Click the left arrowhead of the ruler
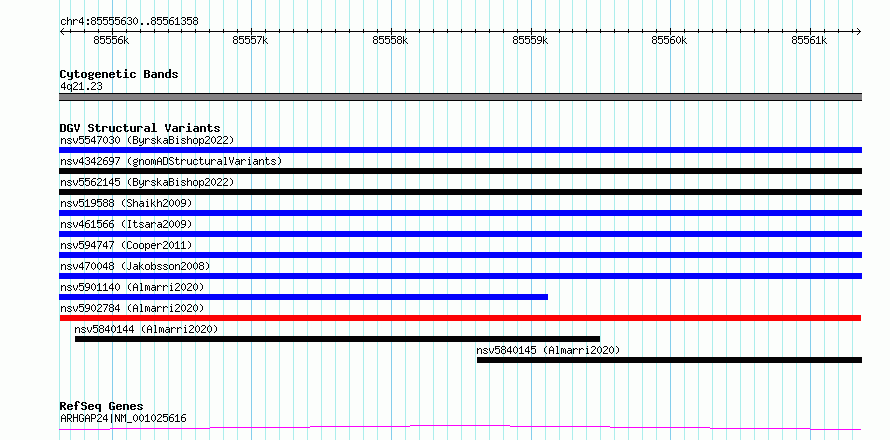 [x=62, y=31]
